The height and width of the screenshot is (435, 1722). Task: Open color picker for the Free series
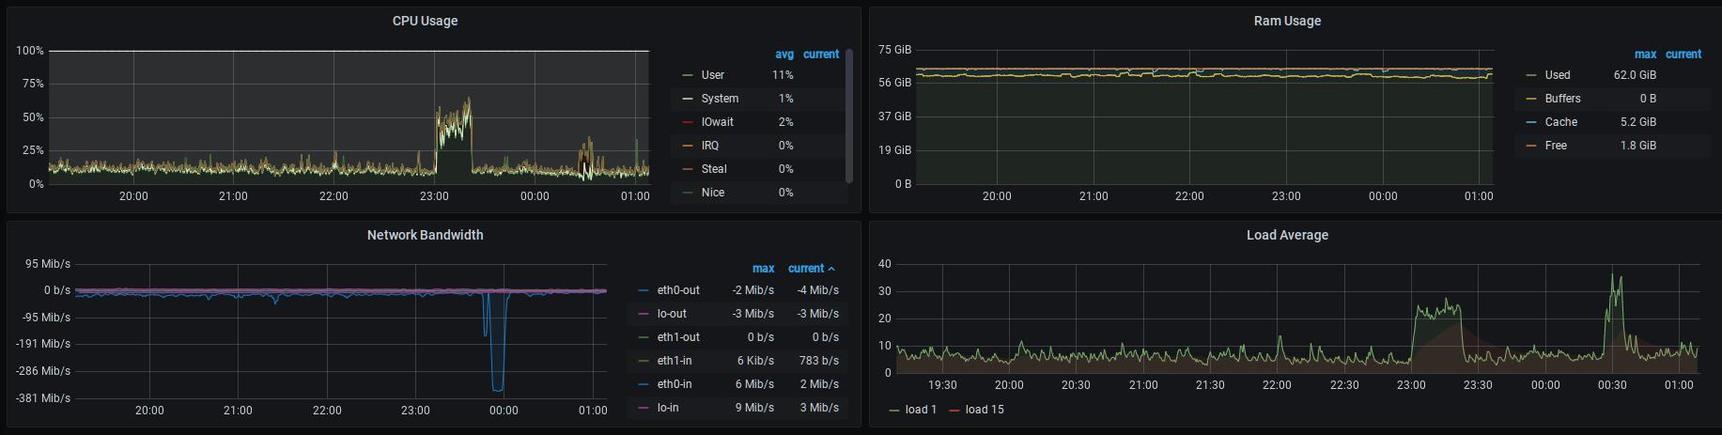point(1532,146)
